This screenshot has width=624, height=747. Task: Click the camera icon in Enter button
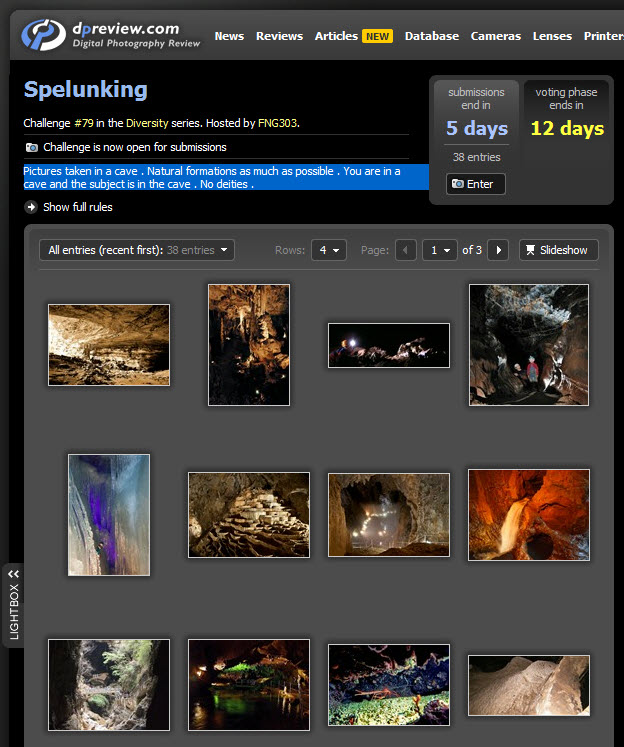(x=457, y=184)
